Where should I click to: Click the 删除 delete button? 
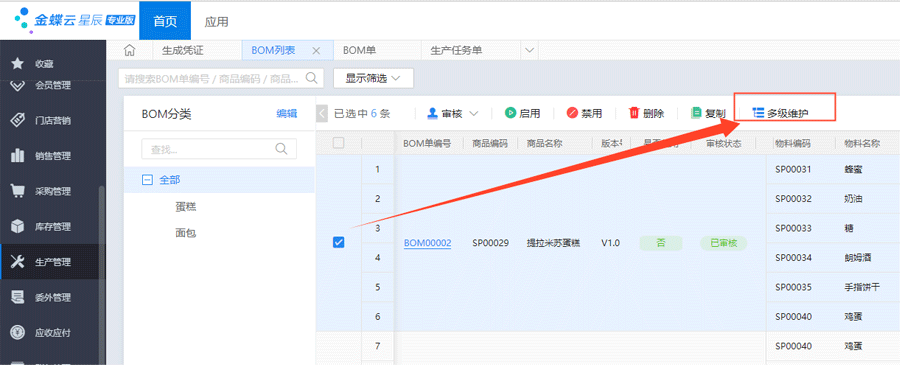646,113
